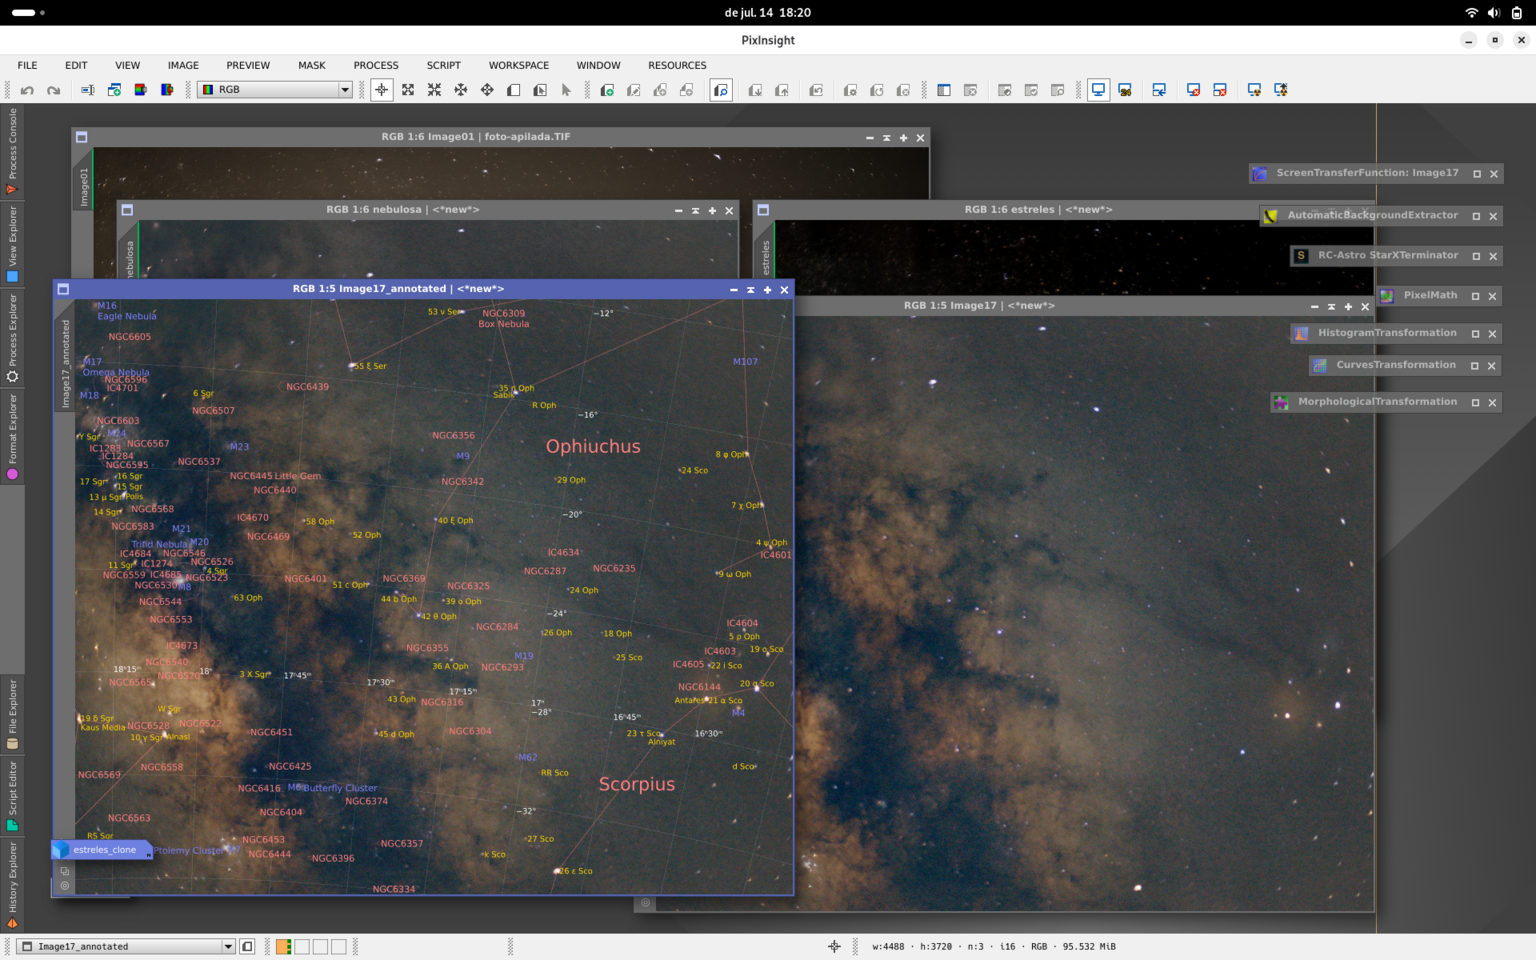
Task: Click the Scorpius constellation label
Action: coord(637,785)
